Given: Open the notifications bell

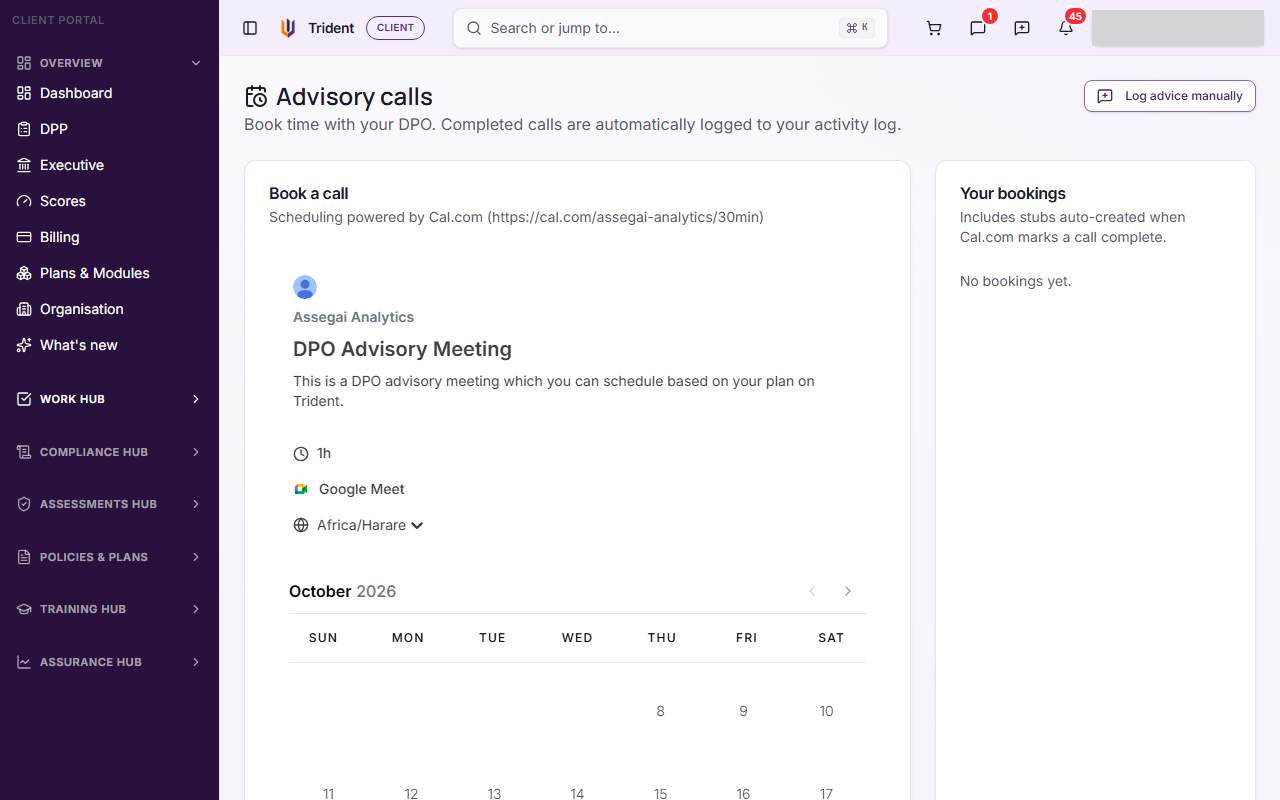Looking at the screenshot, I should tap(1066, 28).
